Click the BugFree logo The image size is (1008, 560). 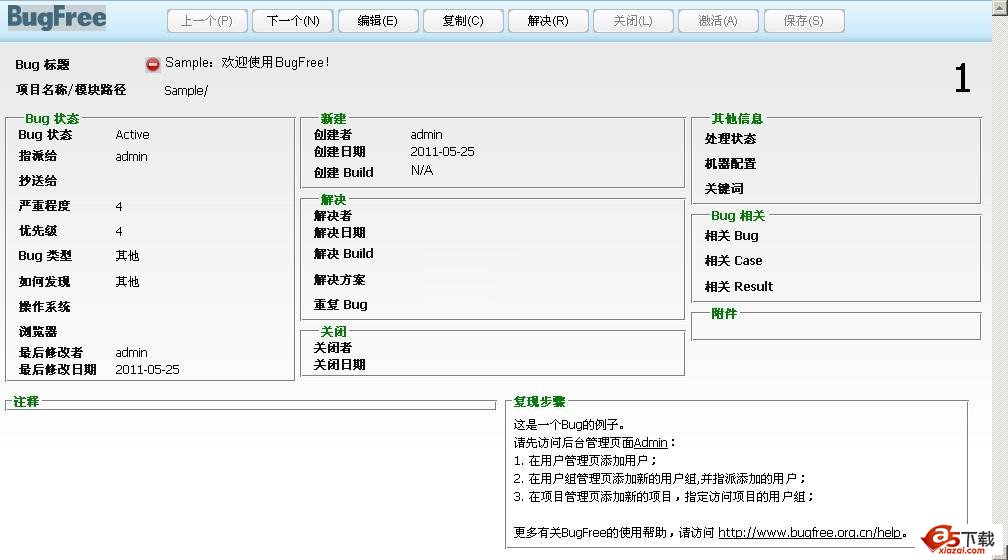click(x=57, y=17)
